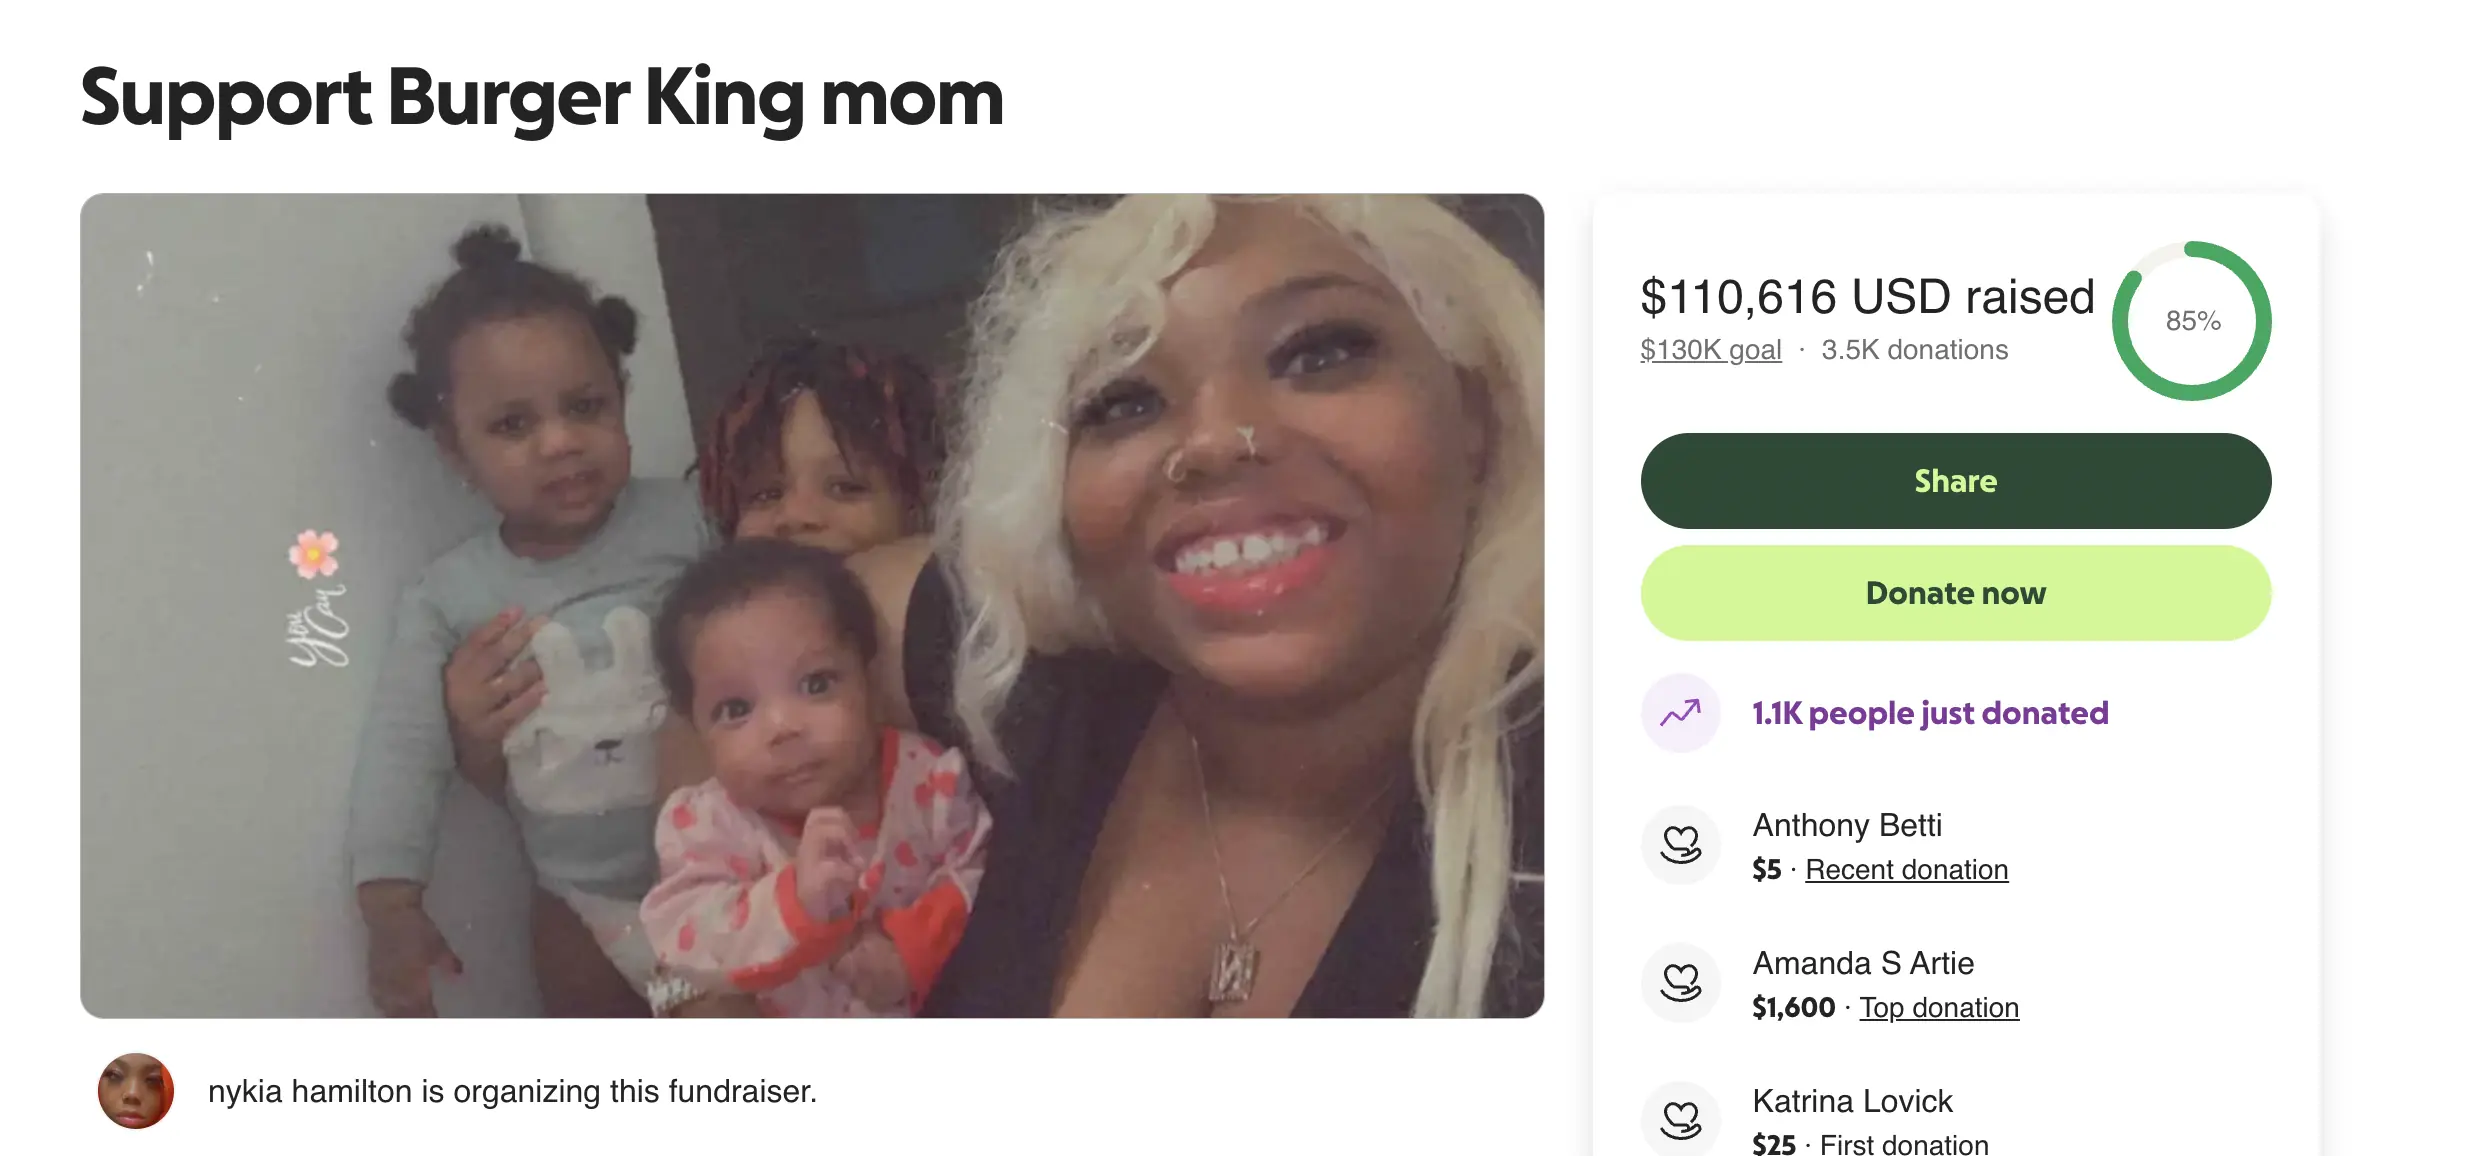Open the Recent donation link
The width and height of the screenshot is (2478, 1156).
pos(1906,870)
